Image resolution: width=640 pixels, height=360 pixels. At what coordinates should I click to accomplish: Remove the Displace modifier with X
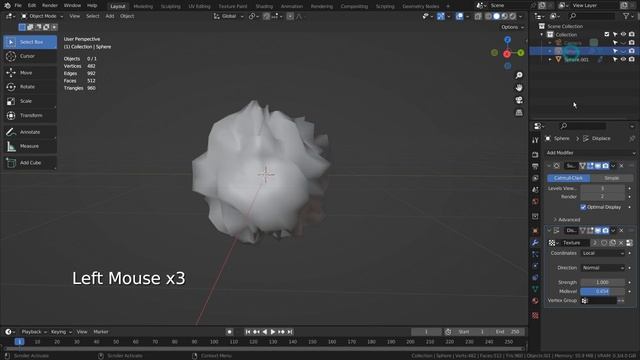click(621, 231)
